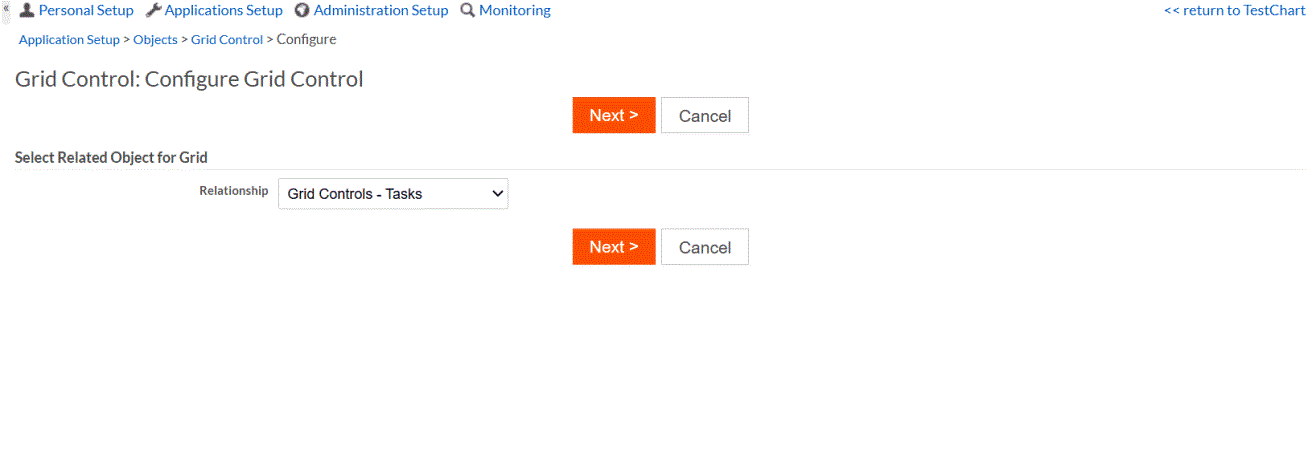Open the Personal Setup menu

[85, 10]
